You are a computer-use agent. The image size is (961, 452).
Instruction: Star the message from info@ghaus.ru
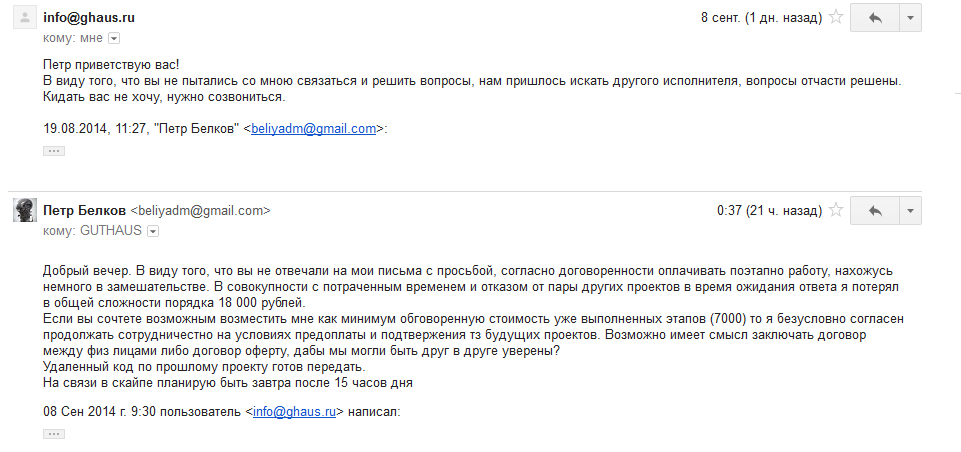pyautogui.click(x=836, y=17)
